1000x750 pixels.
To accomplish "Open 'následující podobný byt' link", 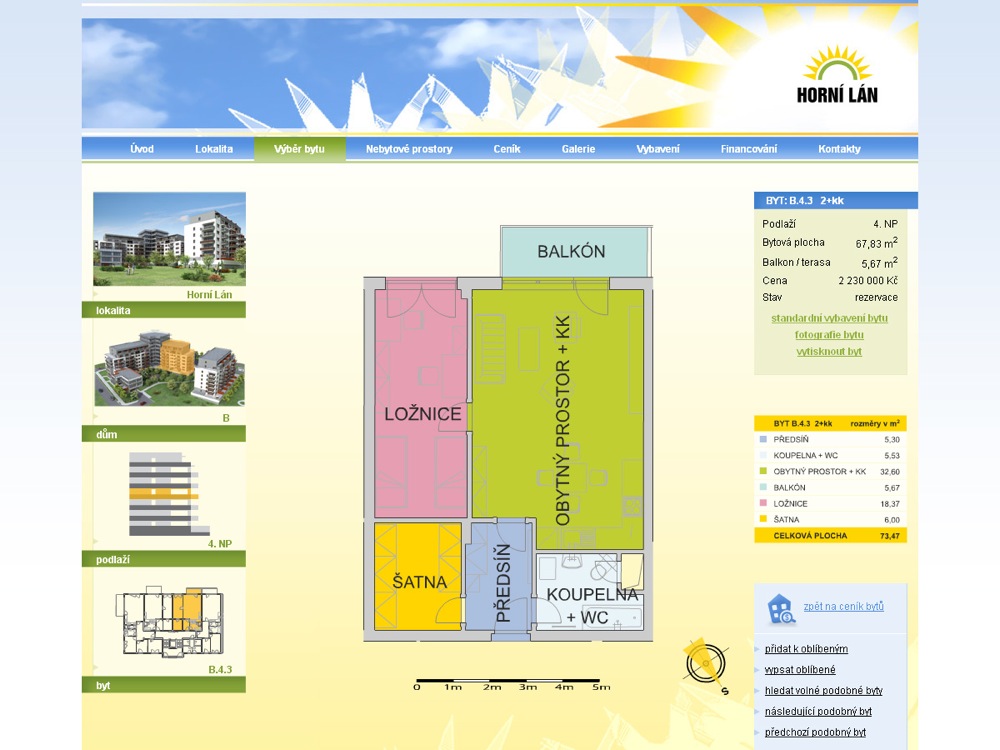I will 818,712.
